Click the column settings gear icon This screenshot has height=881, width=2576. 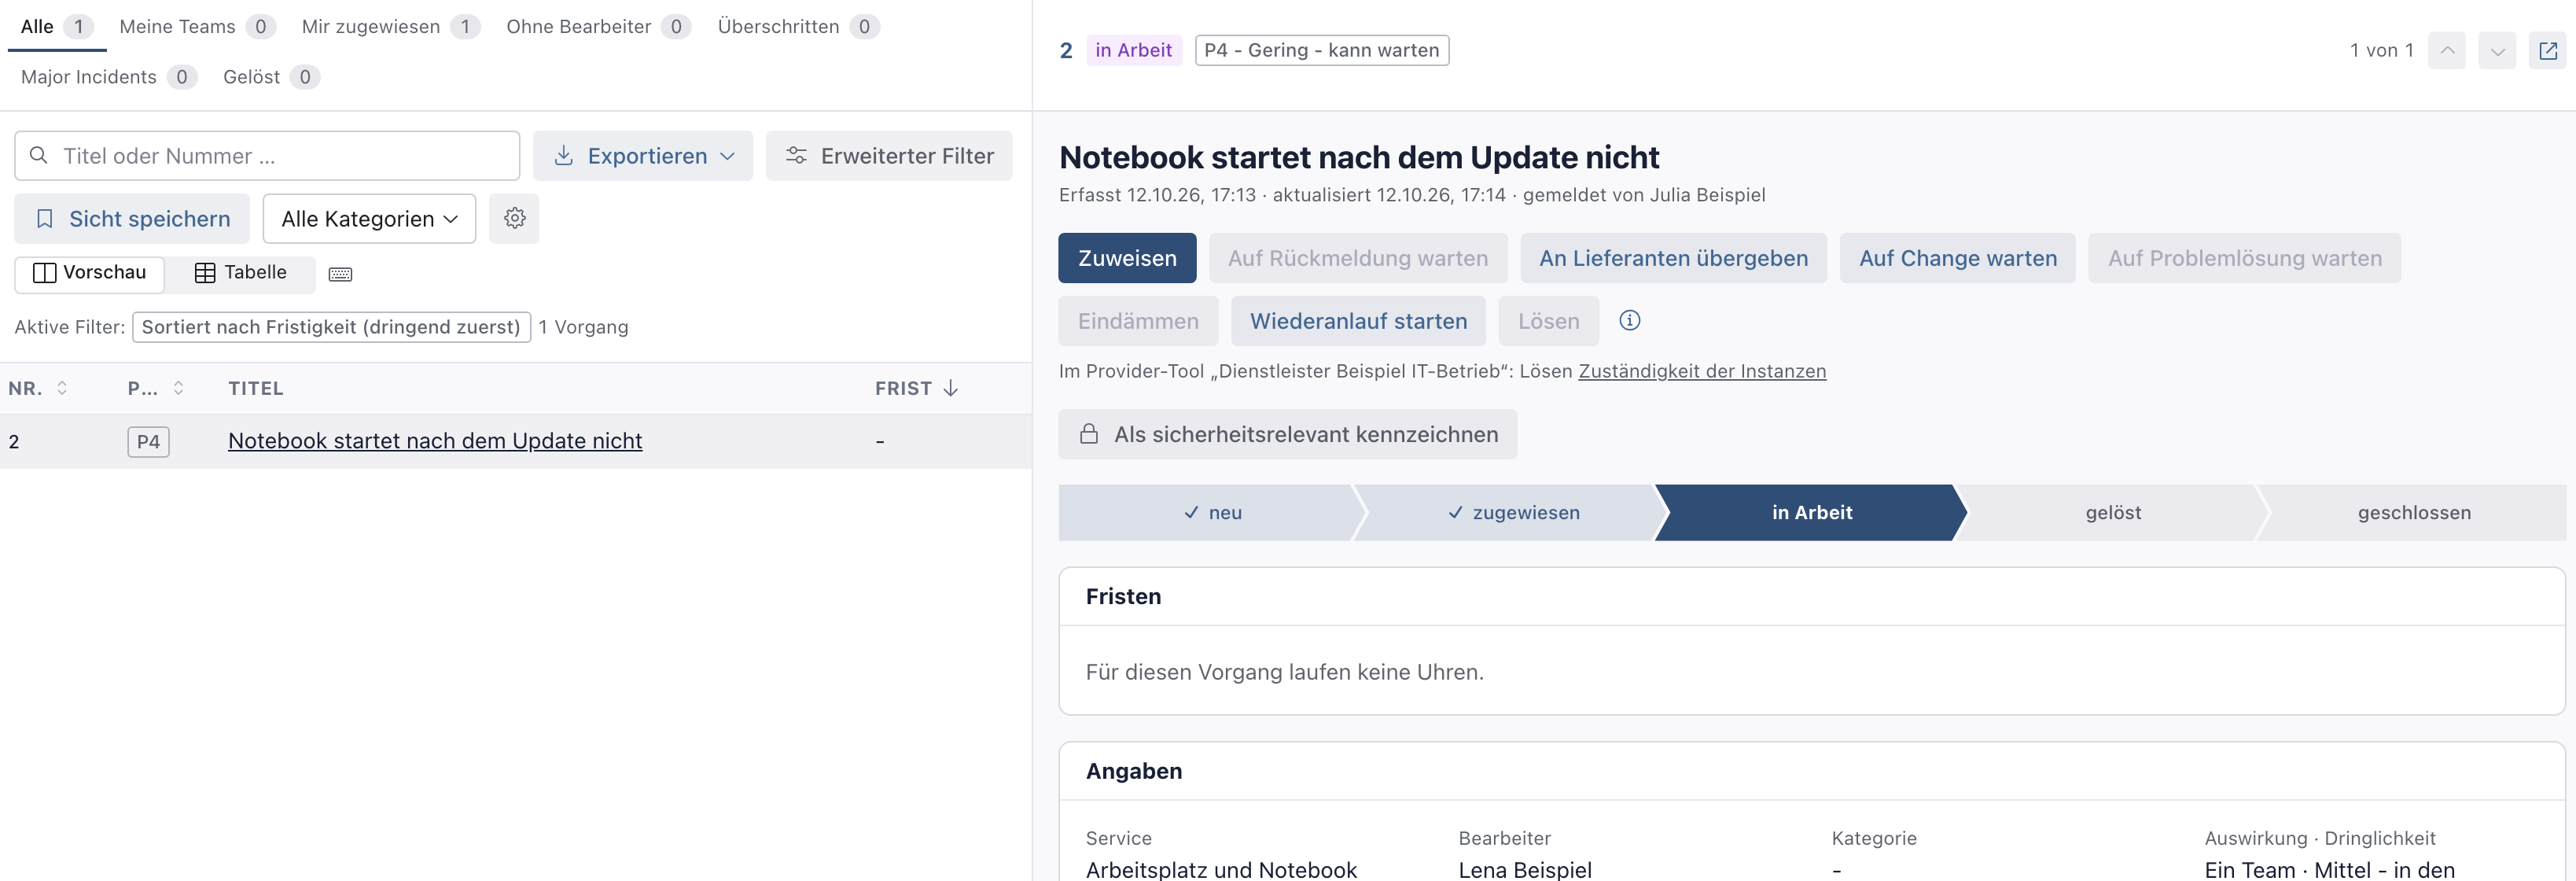514,218
